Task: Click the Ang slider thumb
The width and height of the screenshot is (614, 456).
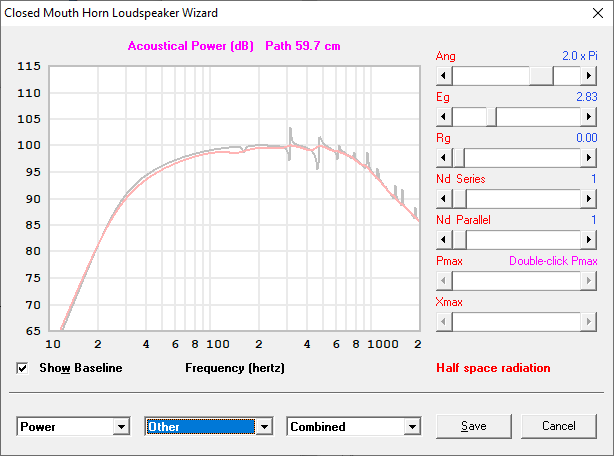Action: (541, 76)
